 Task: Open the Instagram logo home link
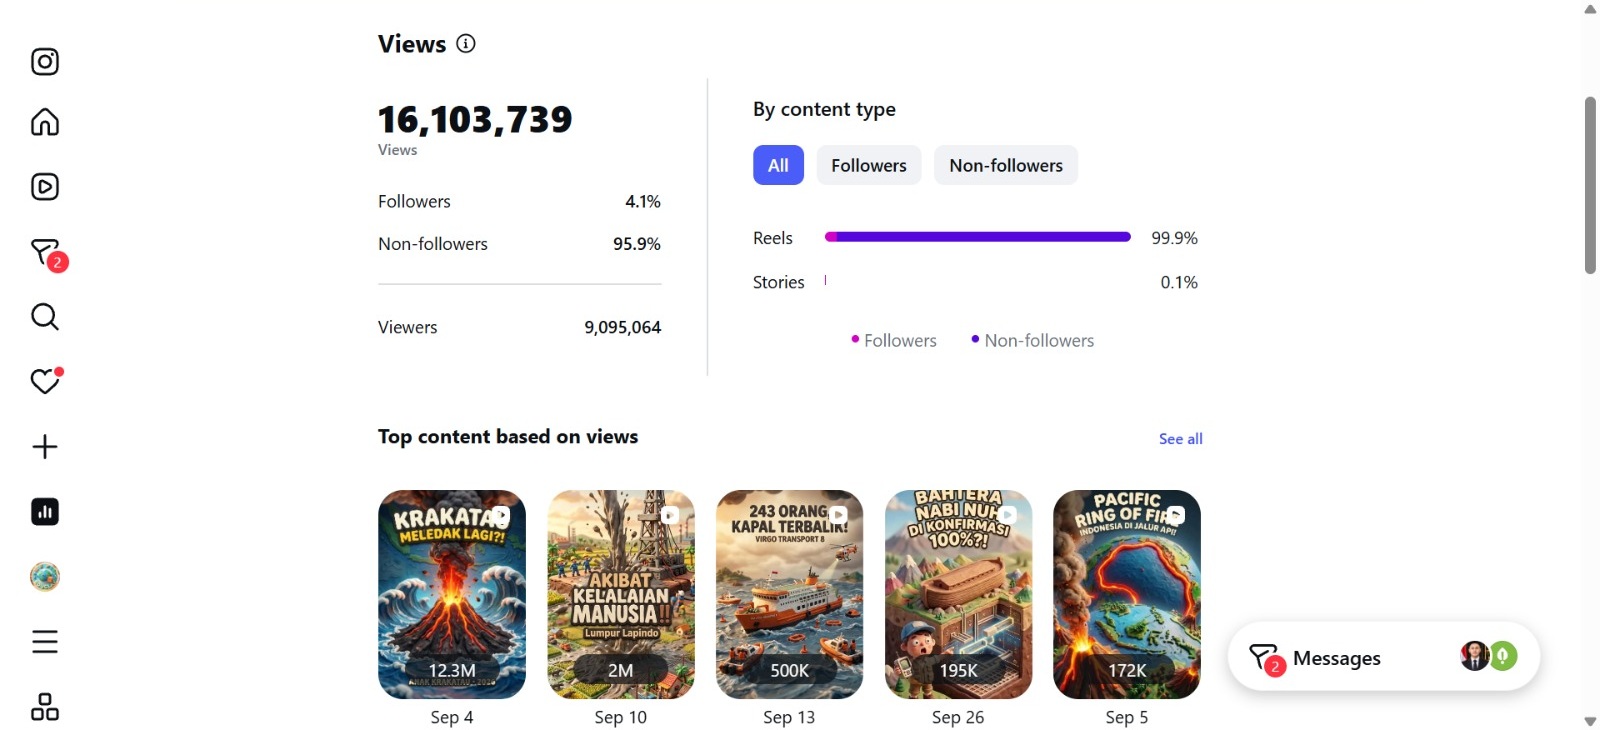(x=45, y=62)
